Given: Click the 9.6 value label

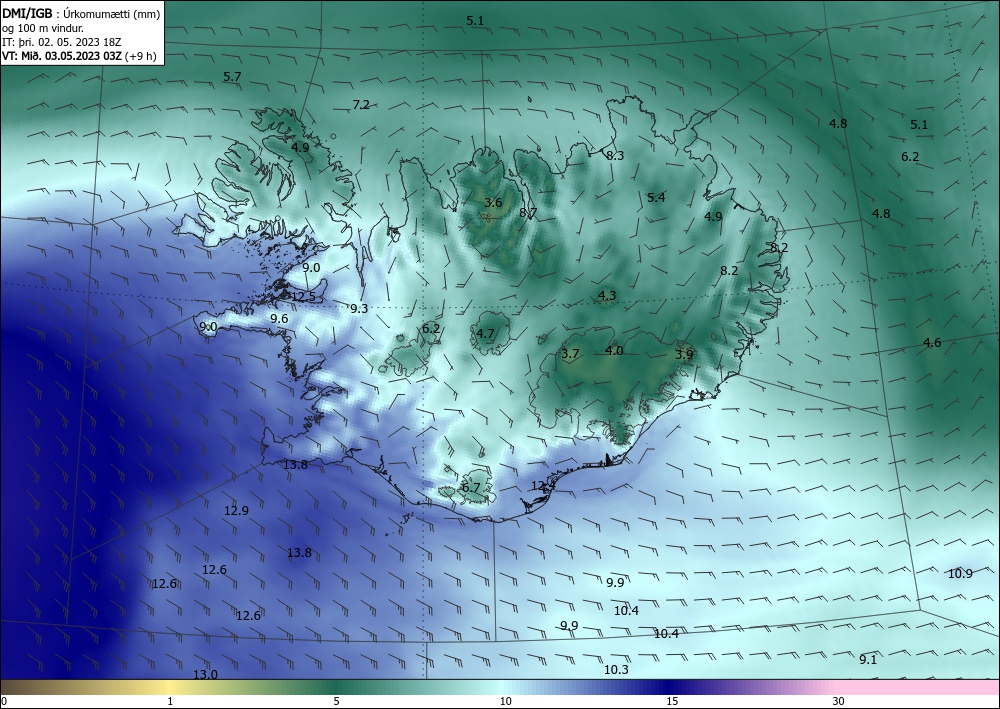Looking at the screenshot, I should (x=279, y=319).
